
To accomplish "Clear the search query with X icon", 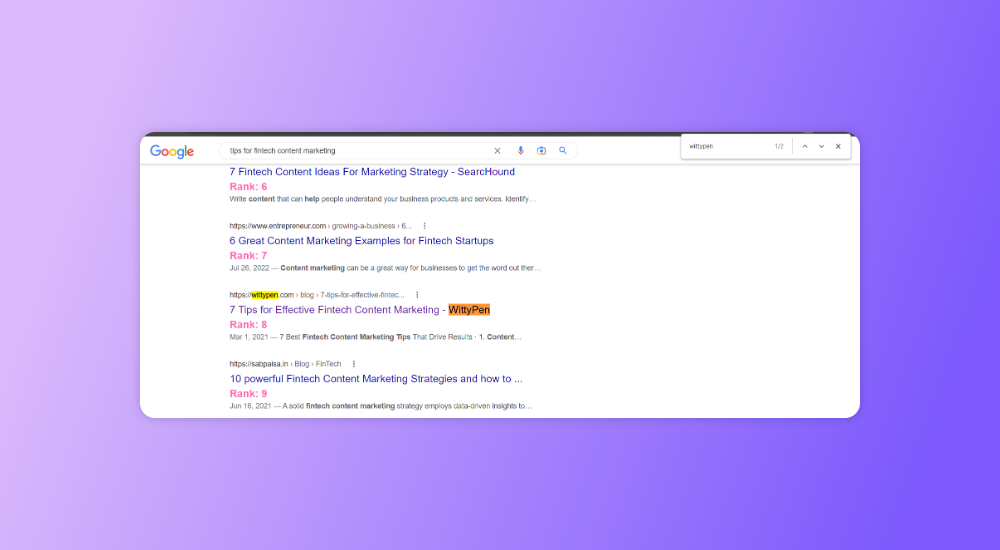I will tap(497, 151).
